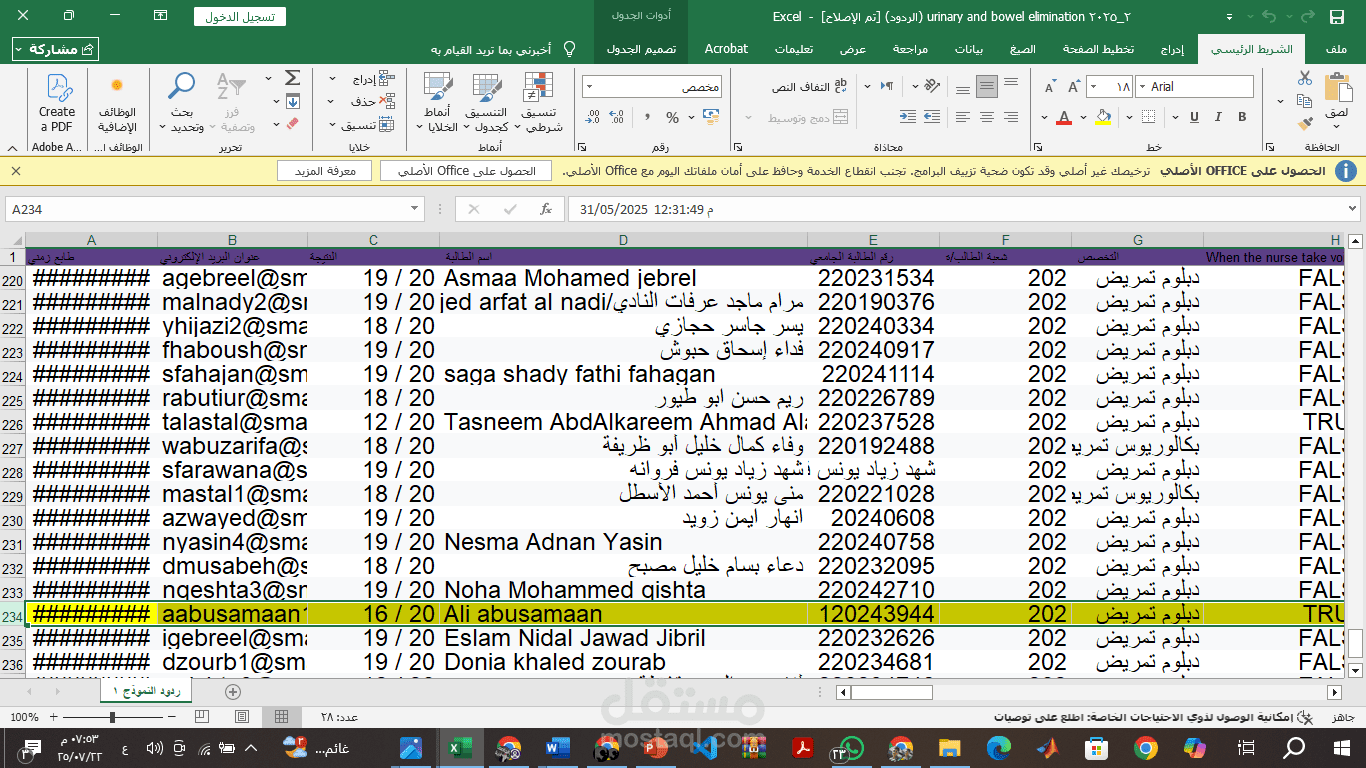
Task: Switch to Data (بيانات) tab
Action: [x=968, y=49]
